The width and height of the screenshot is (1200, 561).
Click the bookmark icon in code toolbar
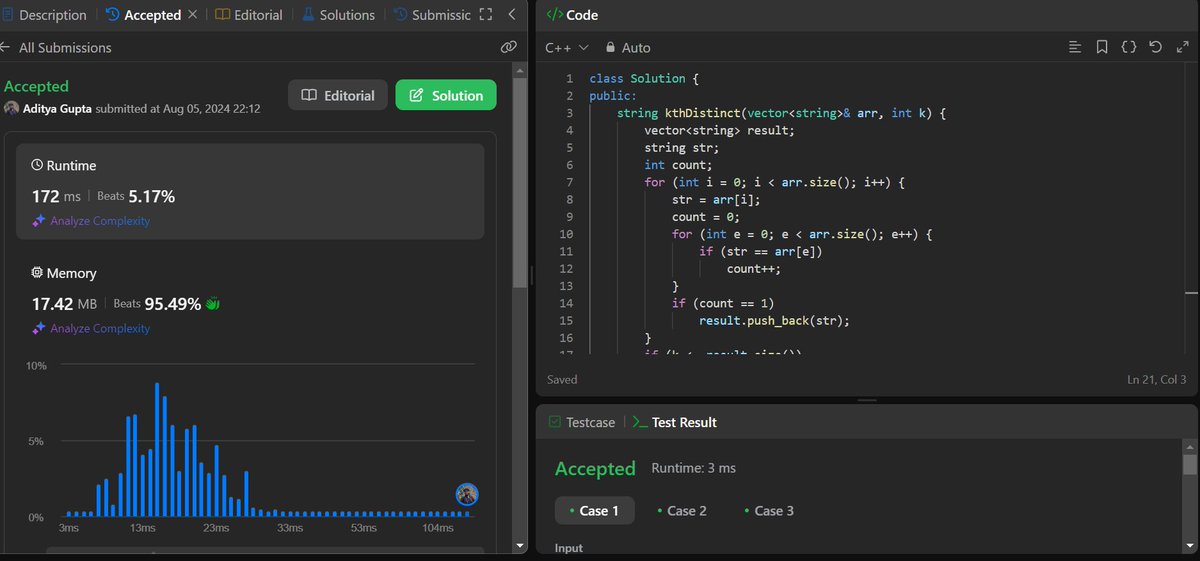pos(1101,47)
